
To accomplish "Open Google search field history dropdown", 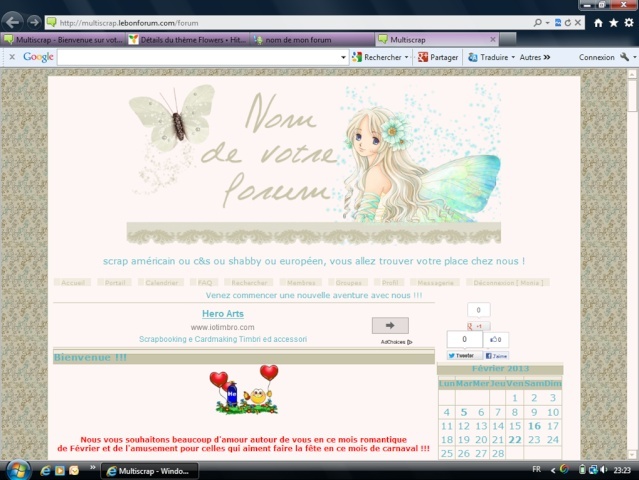I will click(343, 57).
